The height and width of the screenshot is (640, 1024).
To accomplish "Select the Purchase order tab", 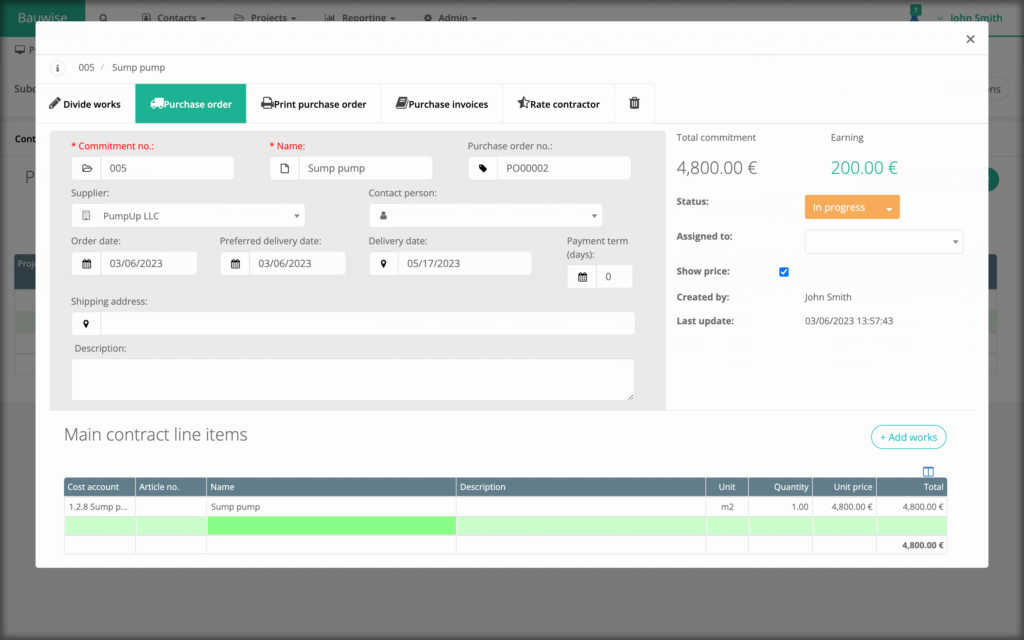I will [191, 103].
